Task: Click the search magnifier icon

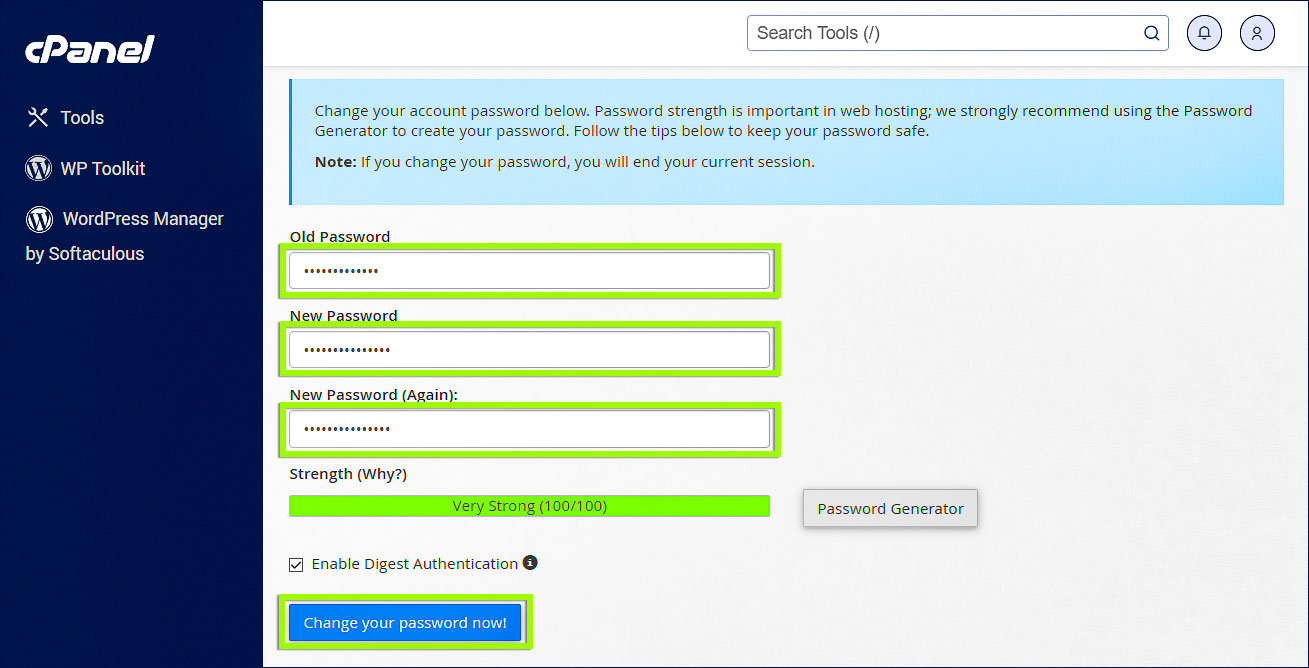Action: click(x=1152, y=33)
